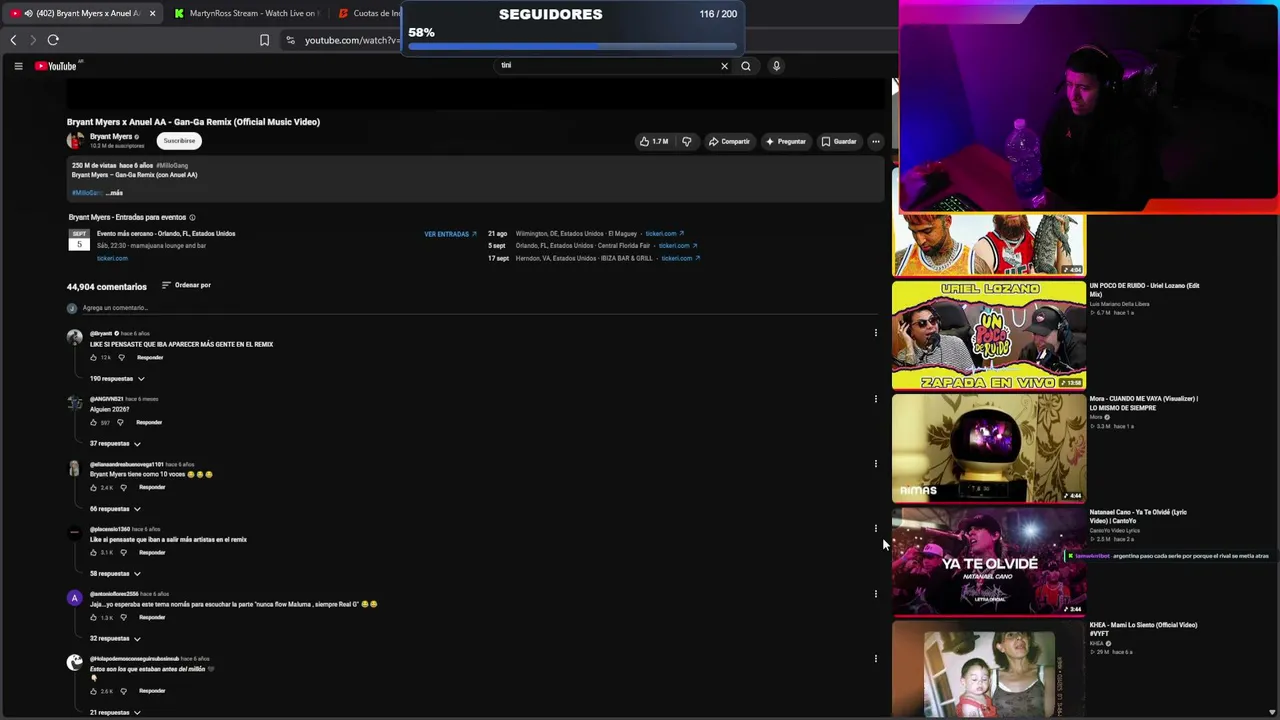Expand the 190 respuestas thread
The width and height of the screenshot is (1280, 720).
coord(117,379)
